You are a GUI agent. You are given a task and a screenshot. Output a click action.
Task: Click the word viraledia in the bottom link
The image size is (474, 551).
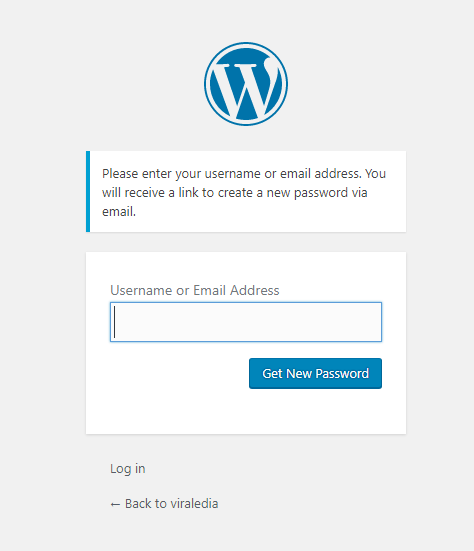pyautogui.click(x=194, y=504)
